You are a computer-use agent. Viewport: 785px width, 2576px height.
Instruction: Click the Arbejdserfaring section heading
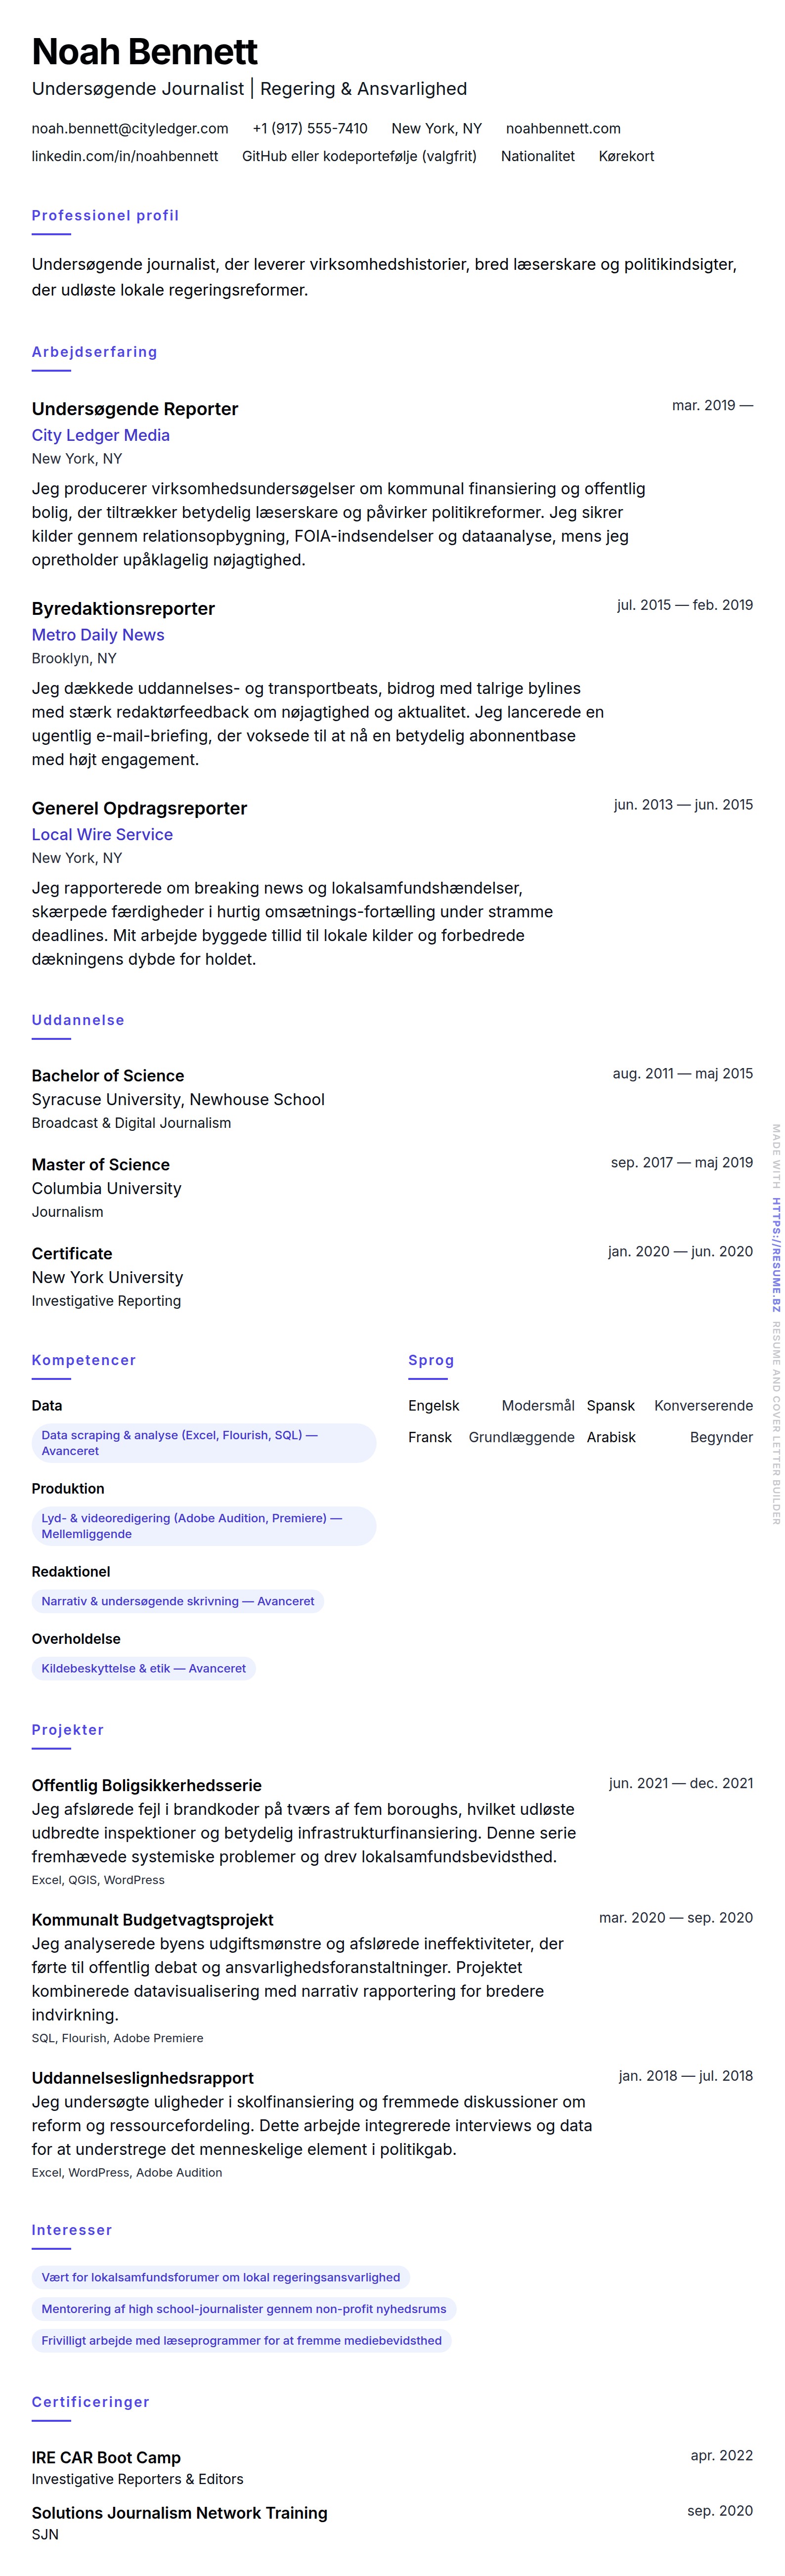pyautogui.click(x=94, y=352)
